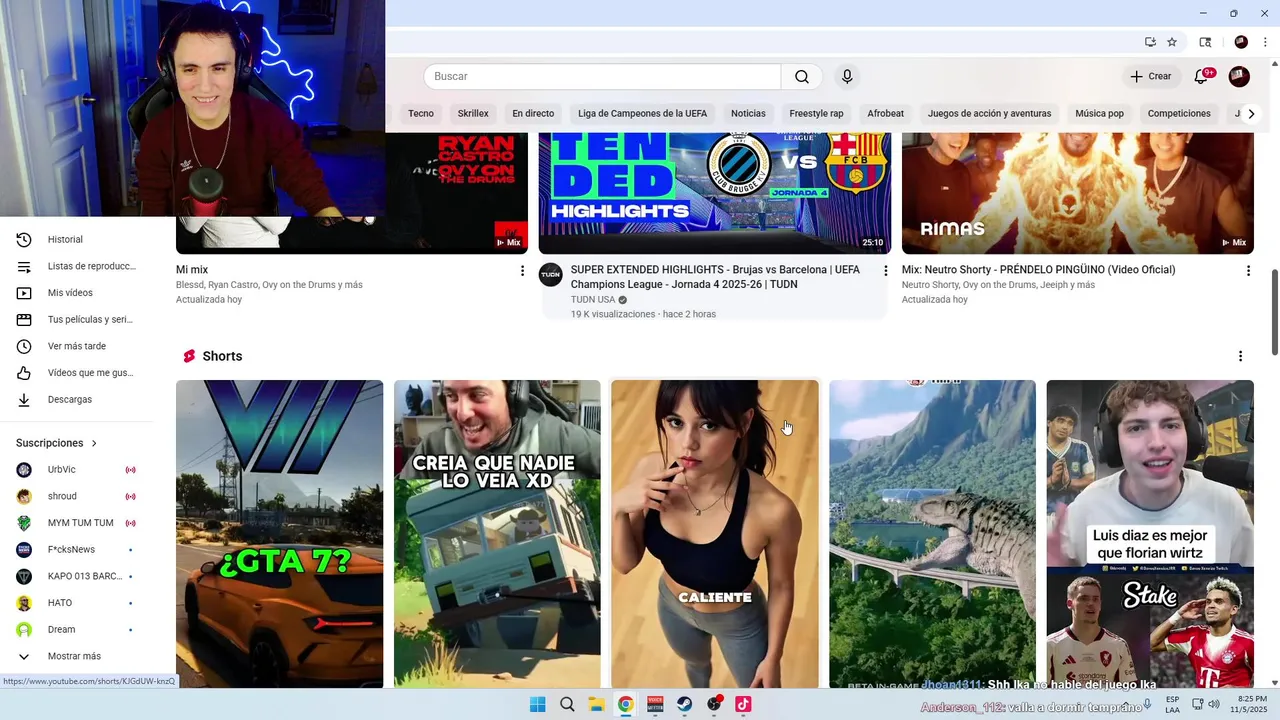1280x720 pixels.
Task: Open Shorts section three-dot menu
Action: tap(1240, 357)
